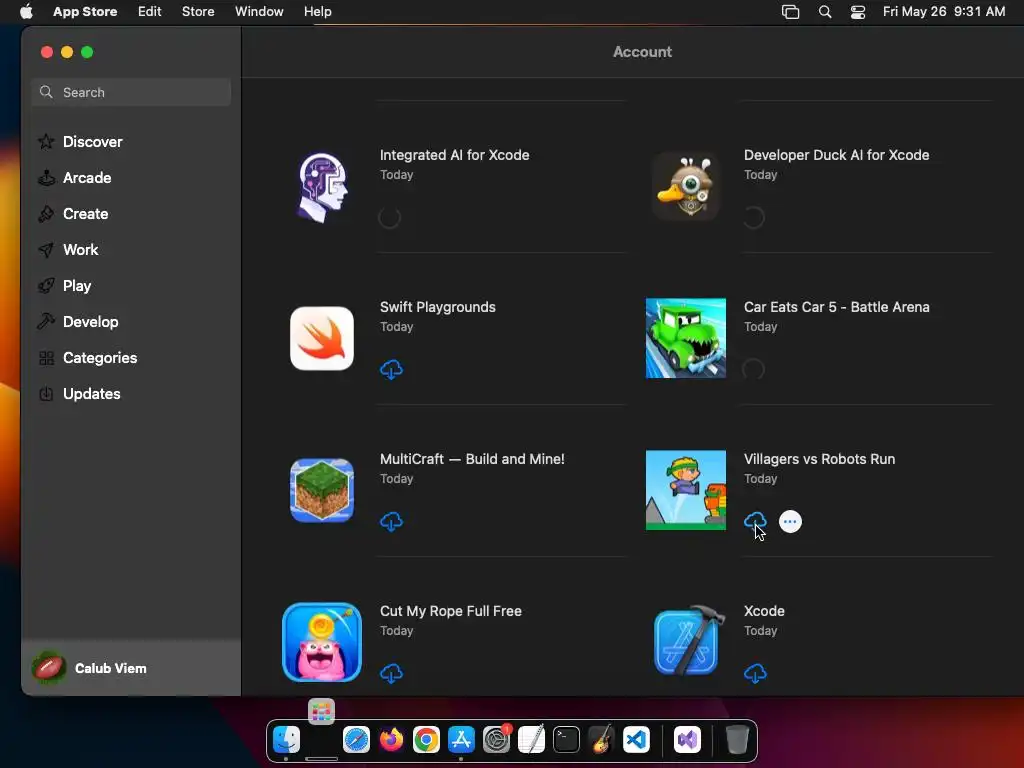
Task: Open TextEdit from the Dock
Action: coord(532,739)
